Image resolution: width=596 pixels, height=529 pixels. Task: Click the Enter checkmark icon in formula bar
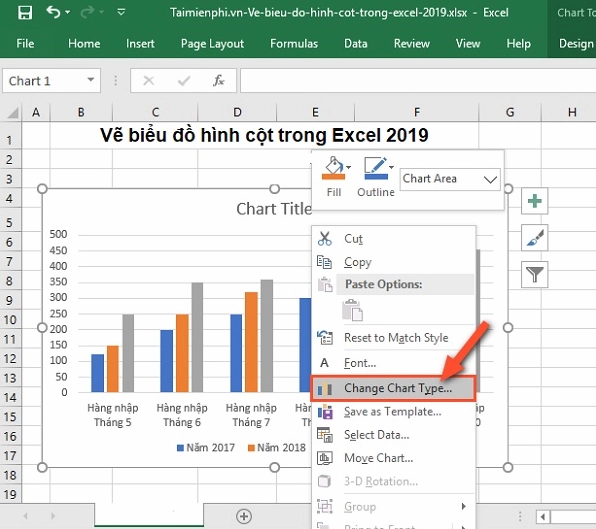pyautogui.click(x=184, y=81)
